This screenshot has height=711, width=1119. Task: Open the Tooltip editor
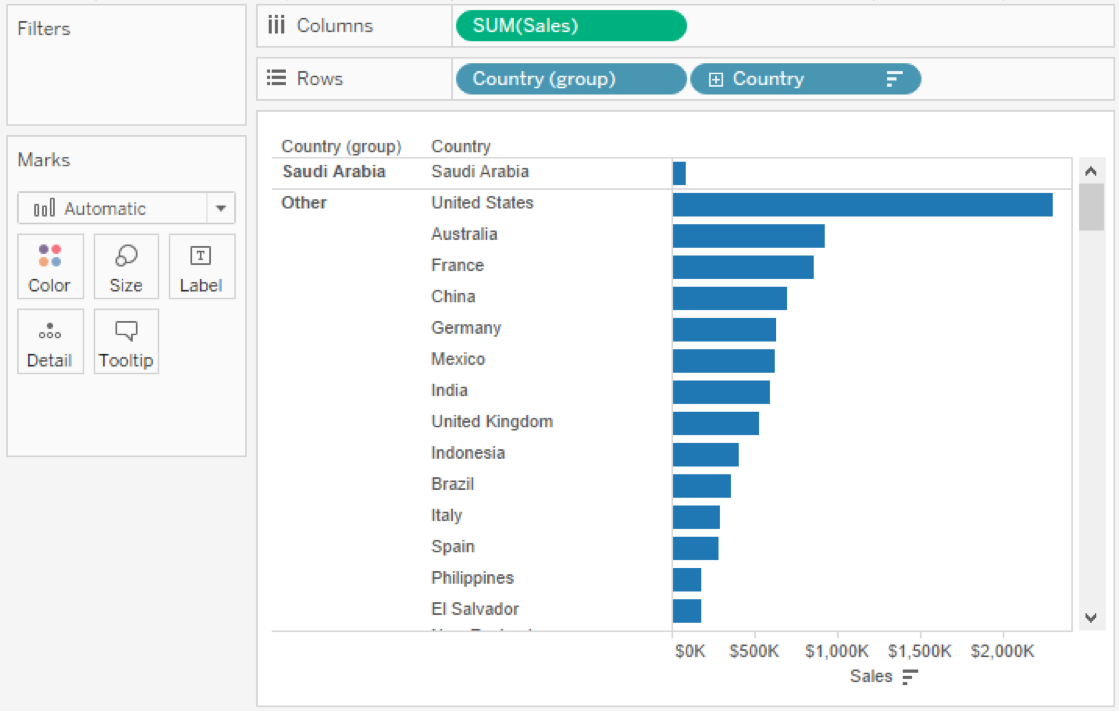click(x=126, y=342)
